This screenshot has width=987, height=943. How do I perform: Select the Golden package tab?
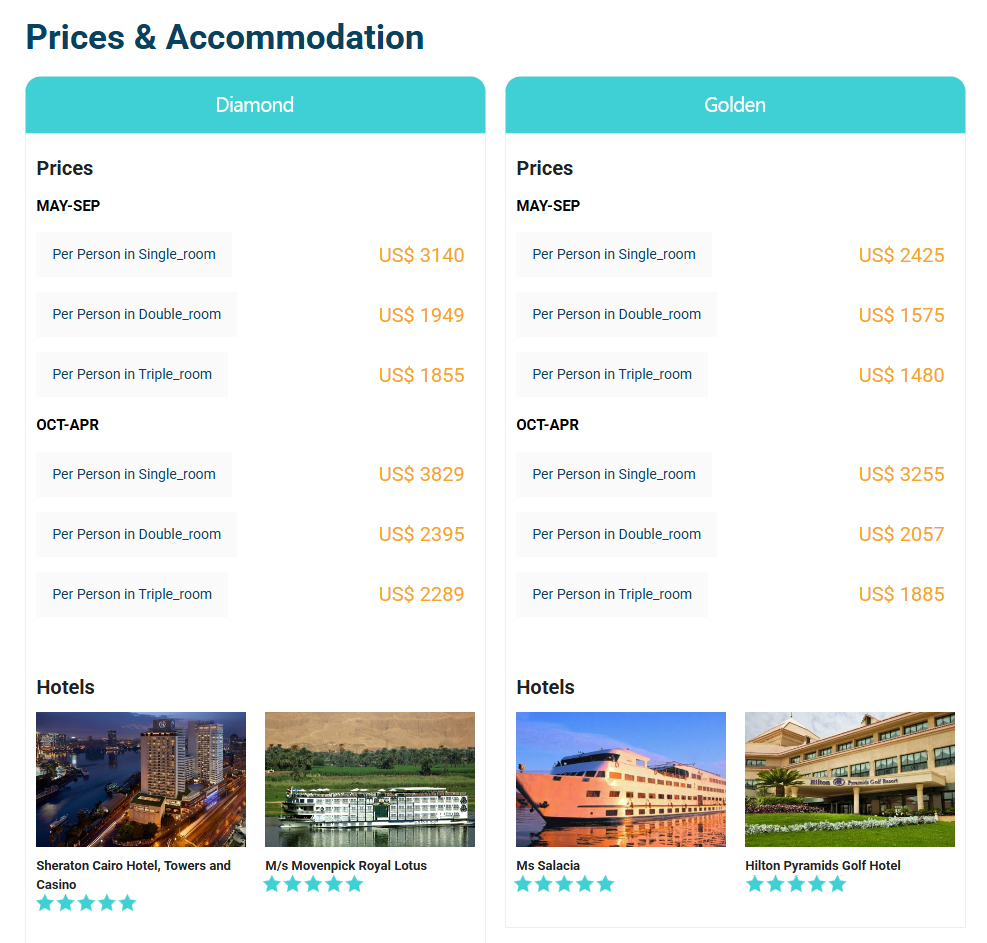735,104
